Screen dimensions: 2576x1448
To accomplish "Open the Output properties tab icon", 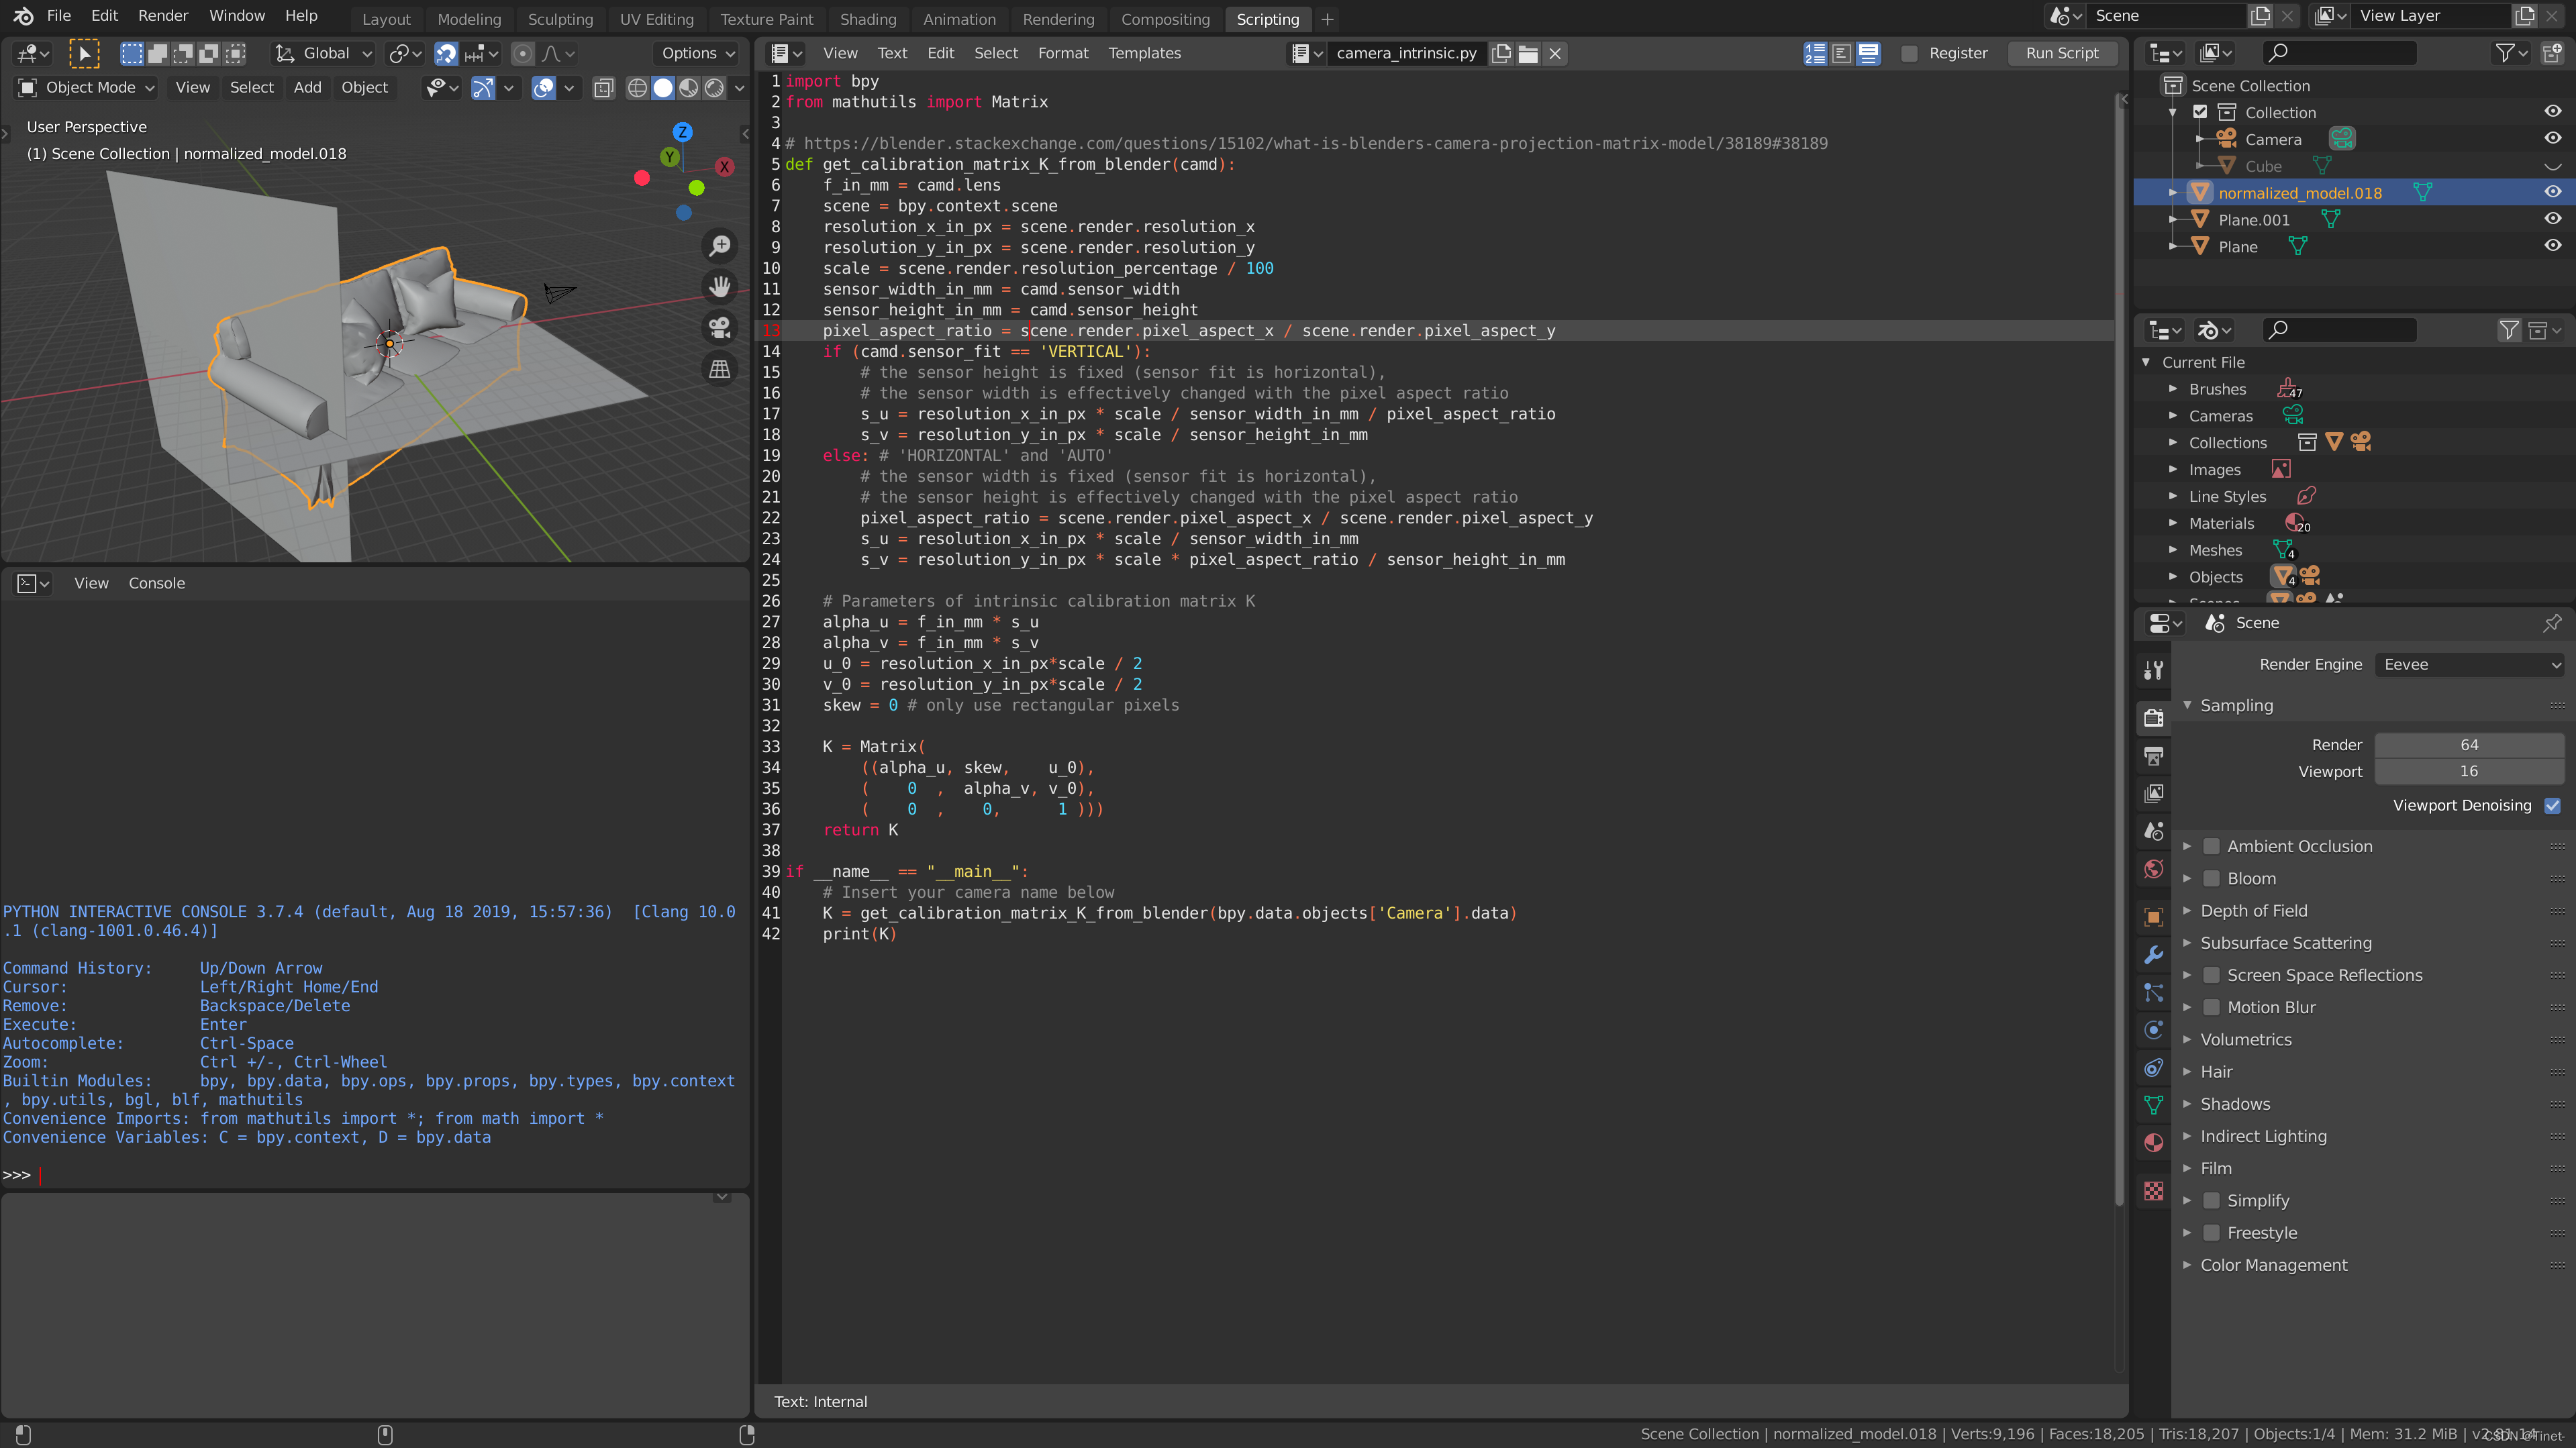I will (2154, 756).
